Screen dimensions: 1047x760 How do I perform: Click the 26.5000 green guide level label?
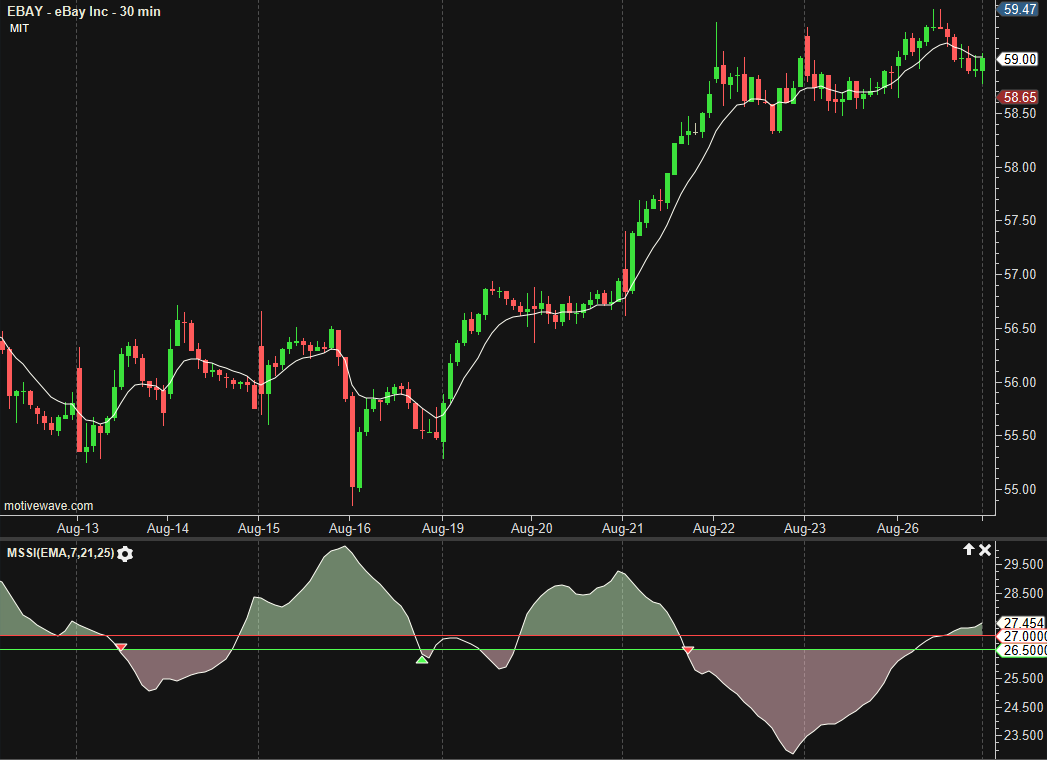point(1023,650)
